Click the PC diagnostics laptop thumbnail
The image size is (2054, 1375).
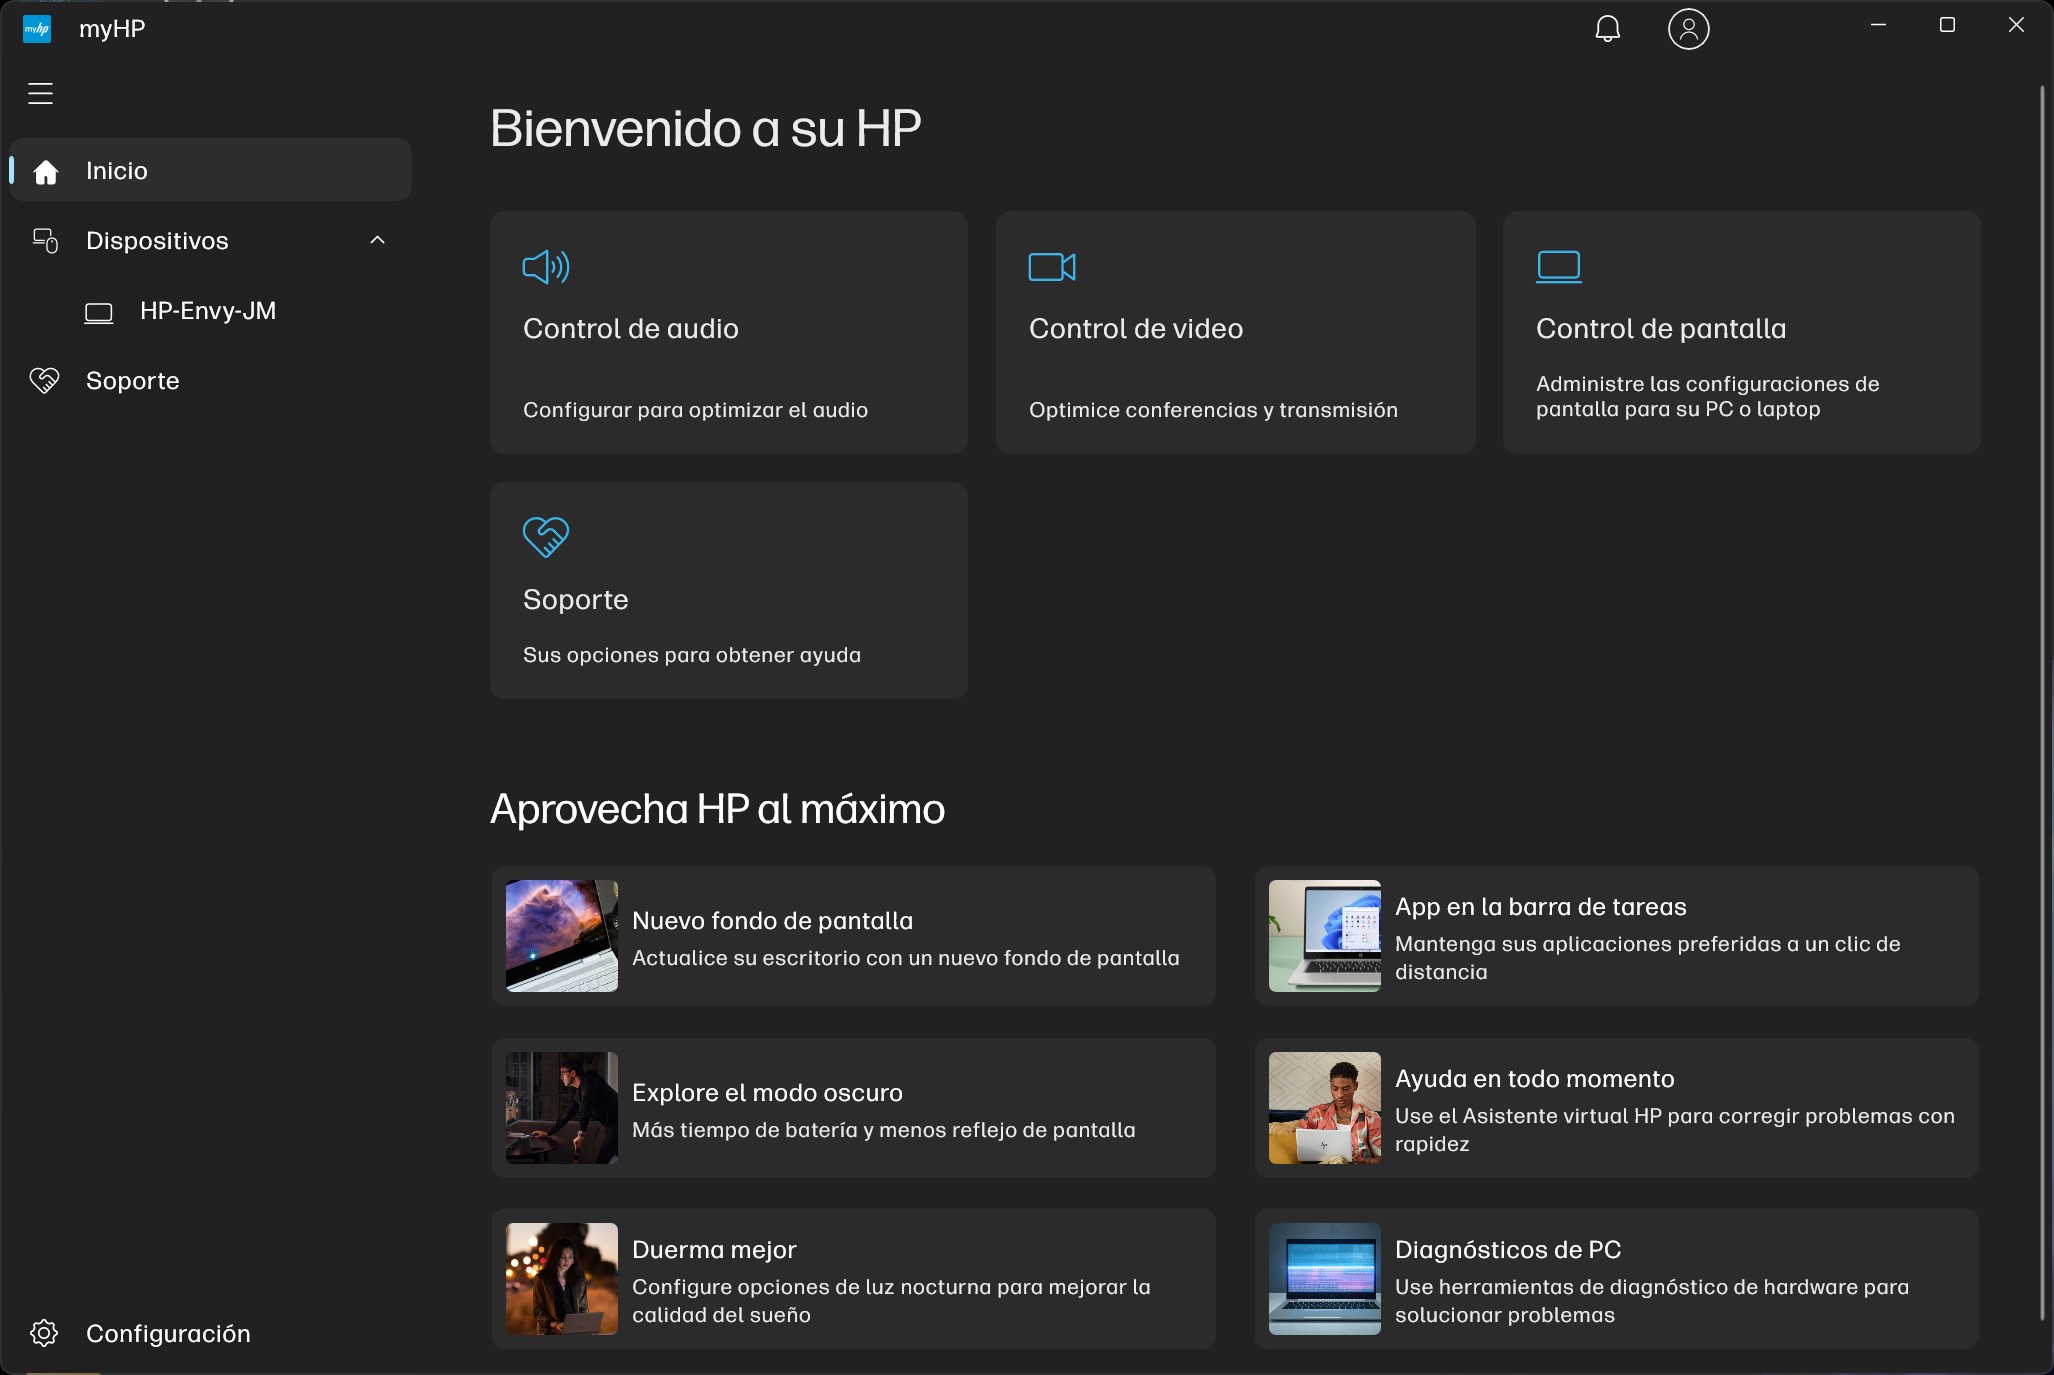1325,1279
